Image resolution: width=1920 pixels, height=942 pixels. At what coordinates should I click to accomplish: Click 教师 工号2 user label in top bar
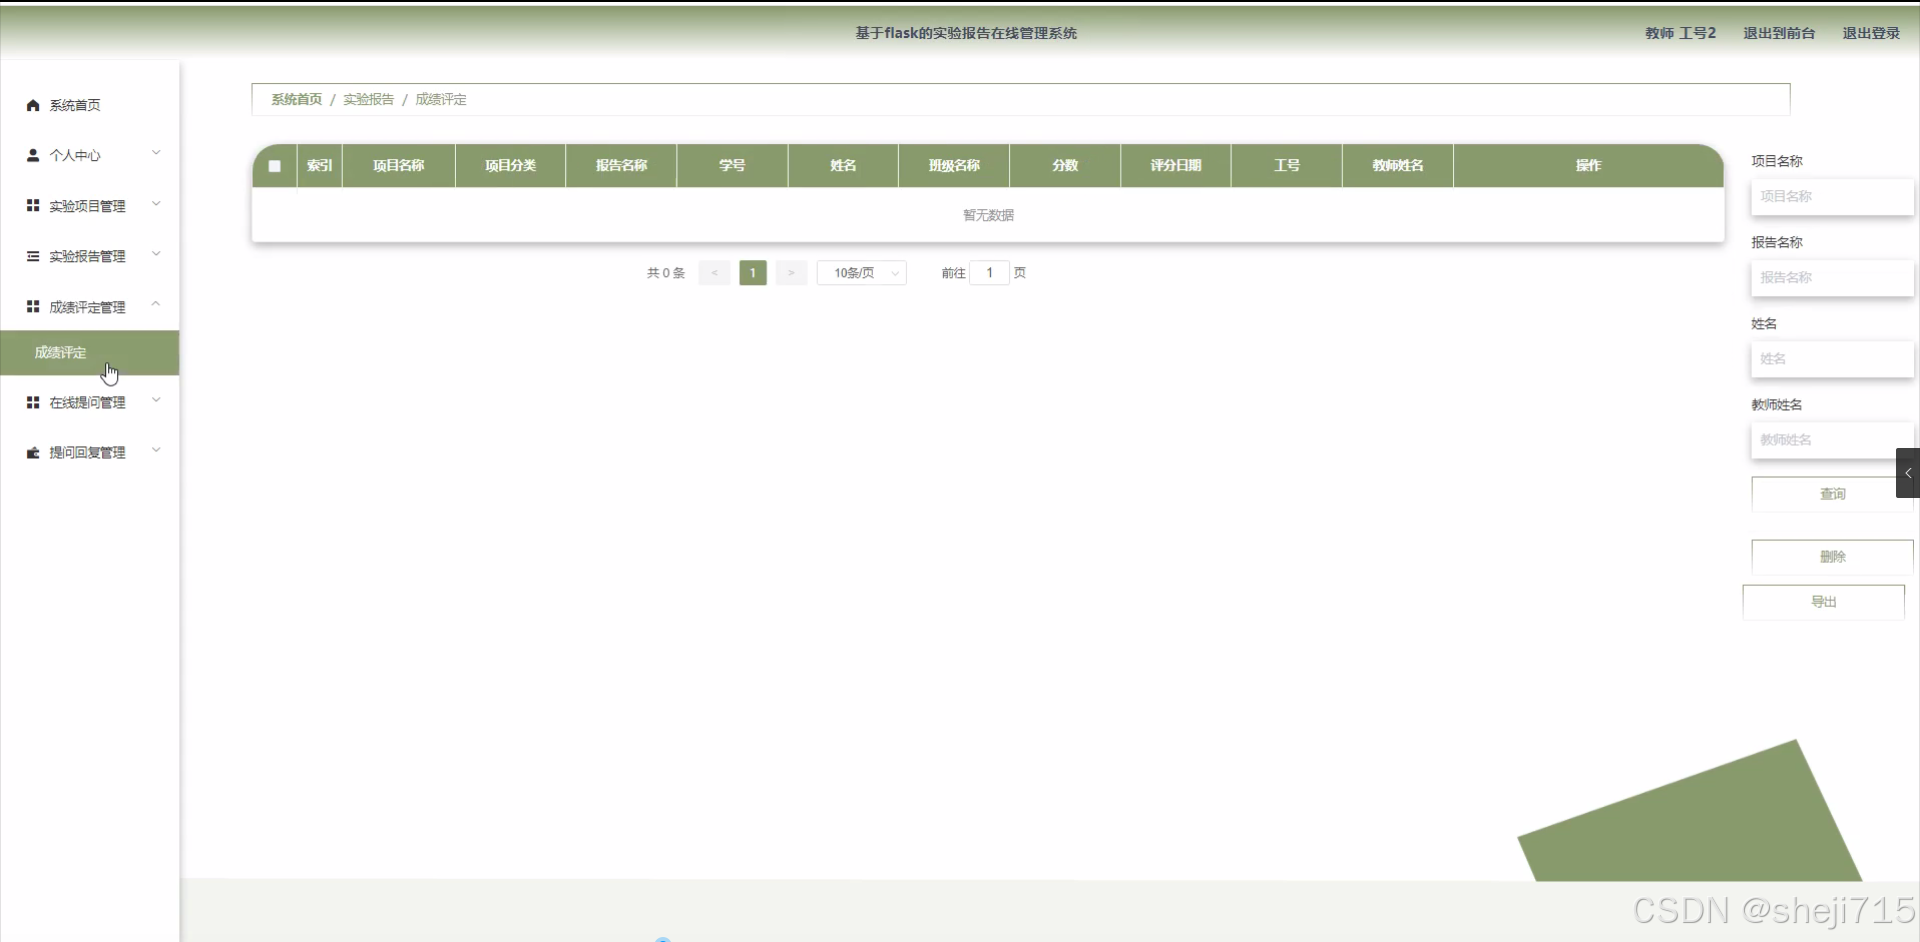pyautogui.click(x=1680, y=33)
